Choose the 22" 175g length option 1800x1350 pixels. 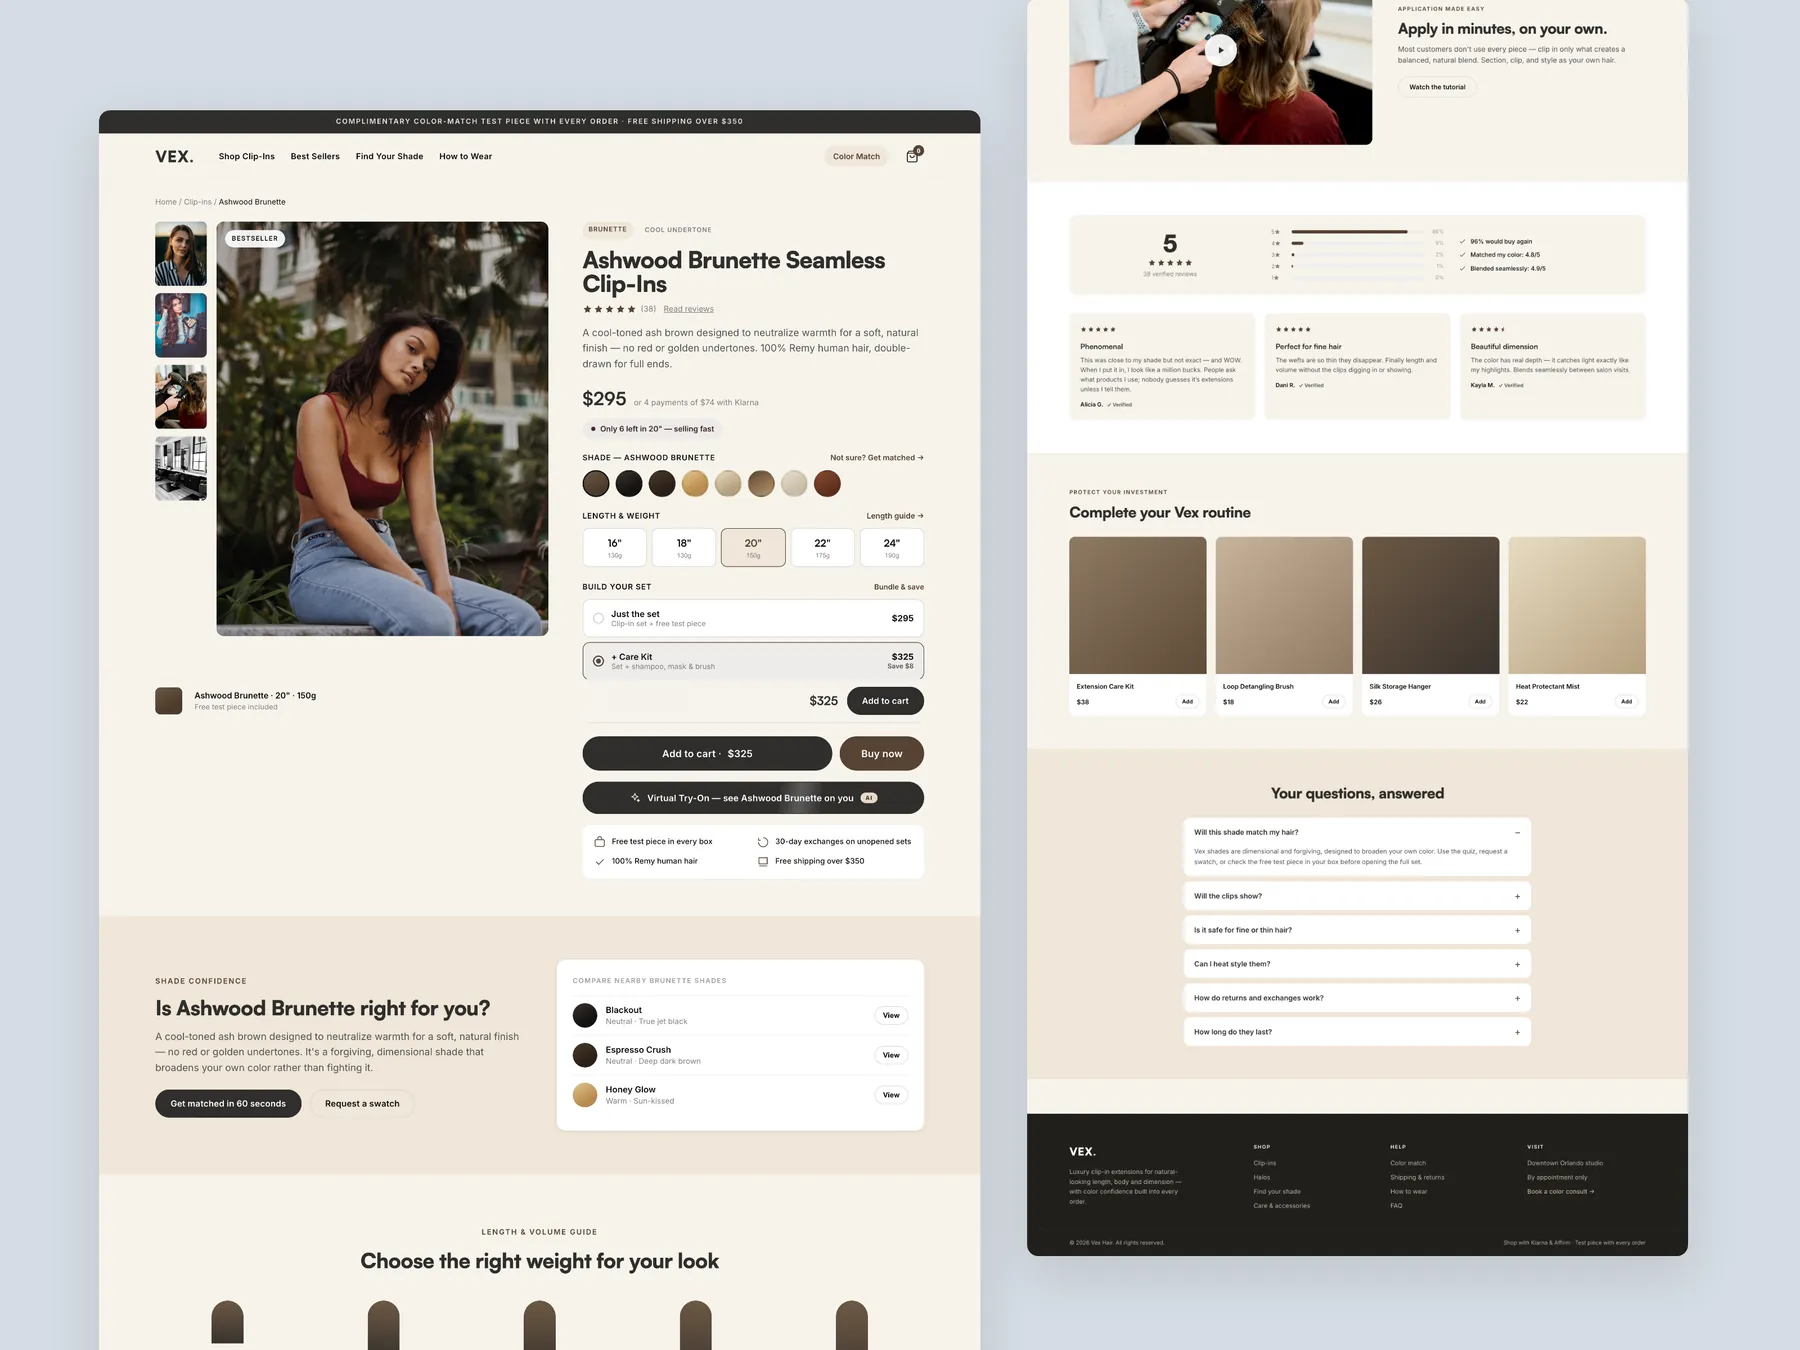(x=822, y=548)
